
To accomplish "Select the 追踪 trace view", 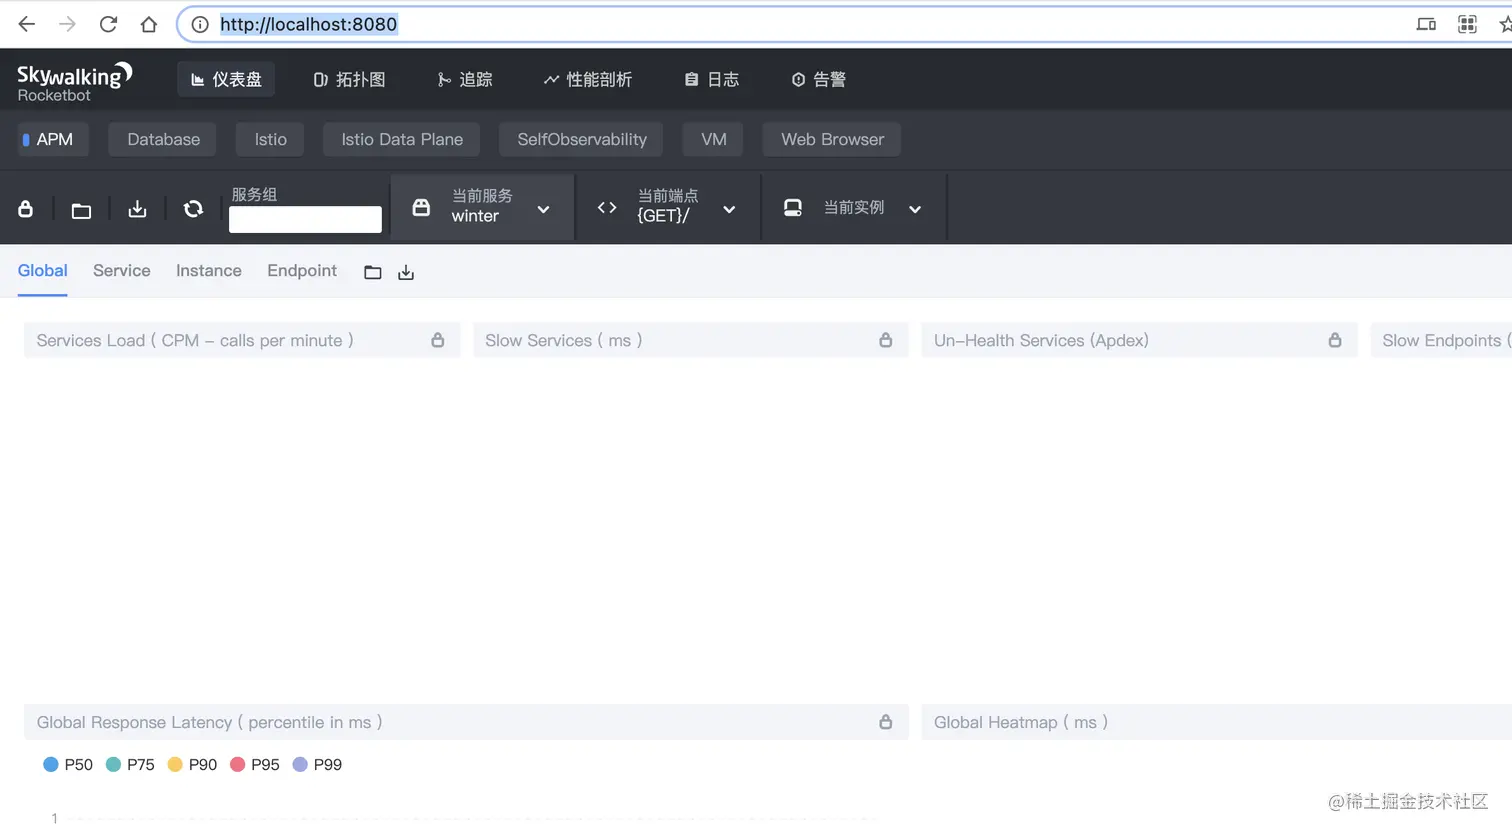I will coord(464,79).
